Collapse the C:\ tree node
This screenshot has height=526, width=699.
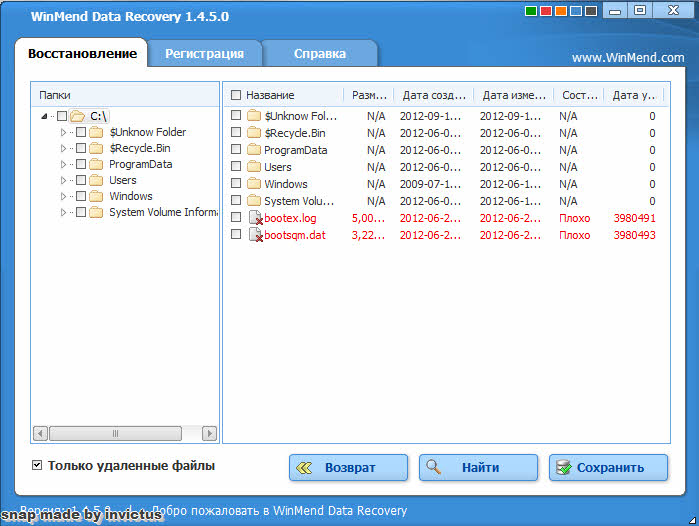[44, 116]
